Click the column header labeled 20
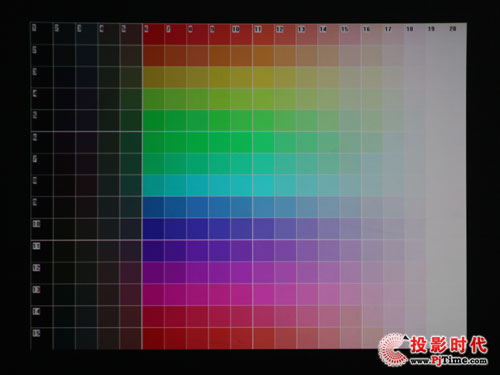 (x=452, y=29)
